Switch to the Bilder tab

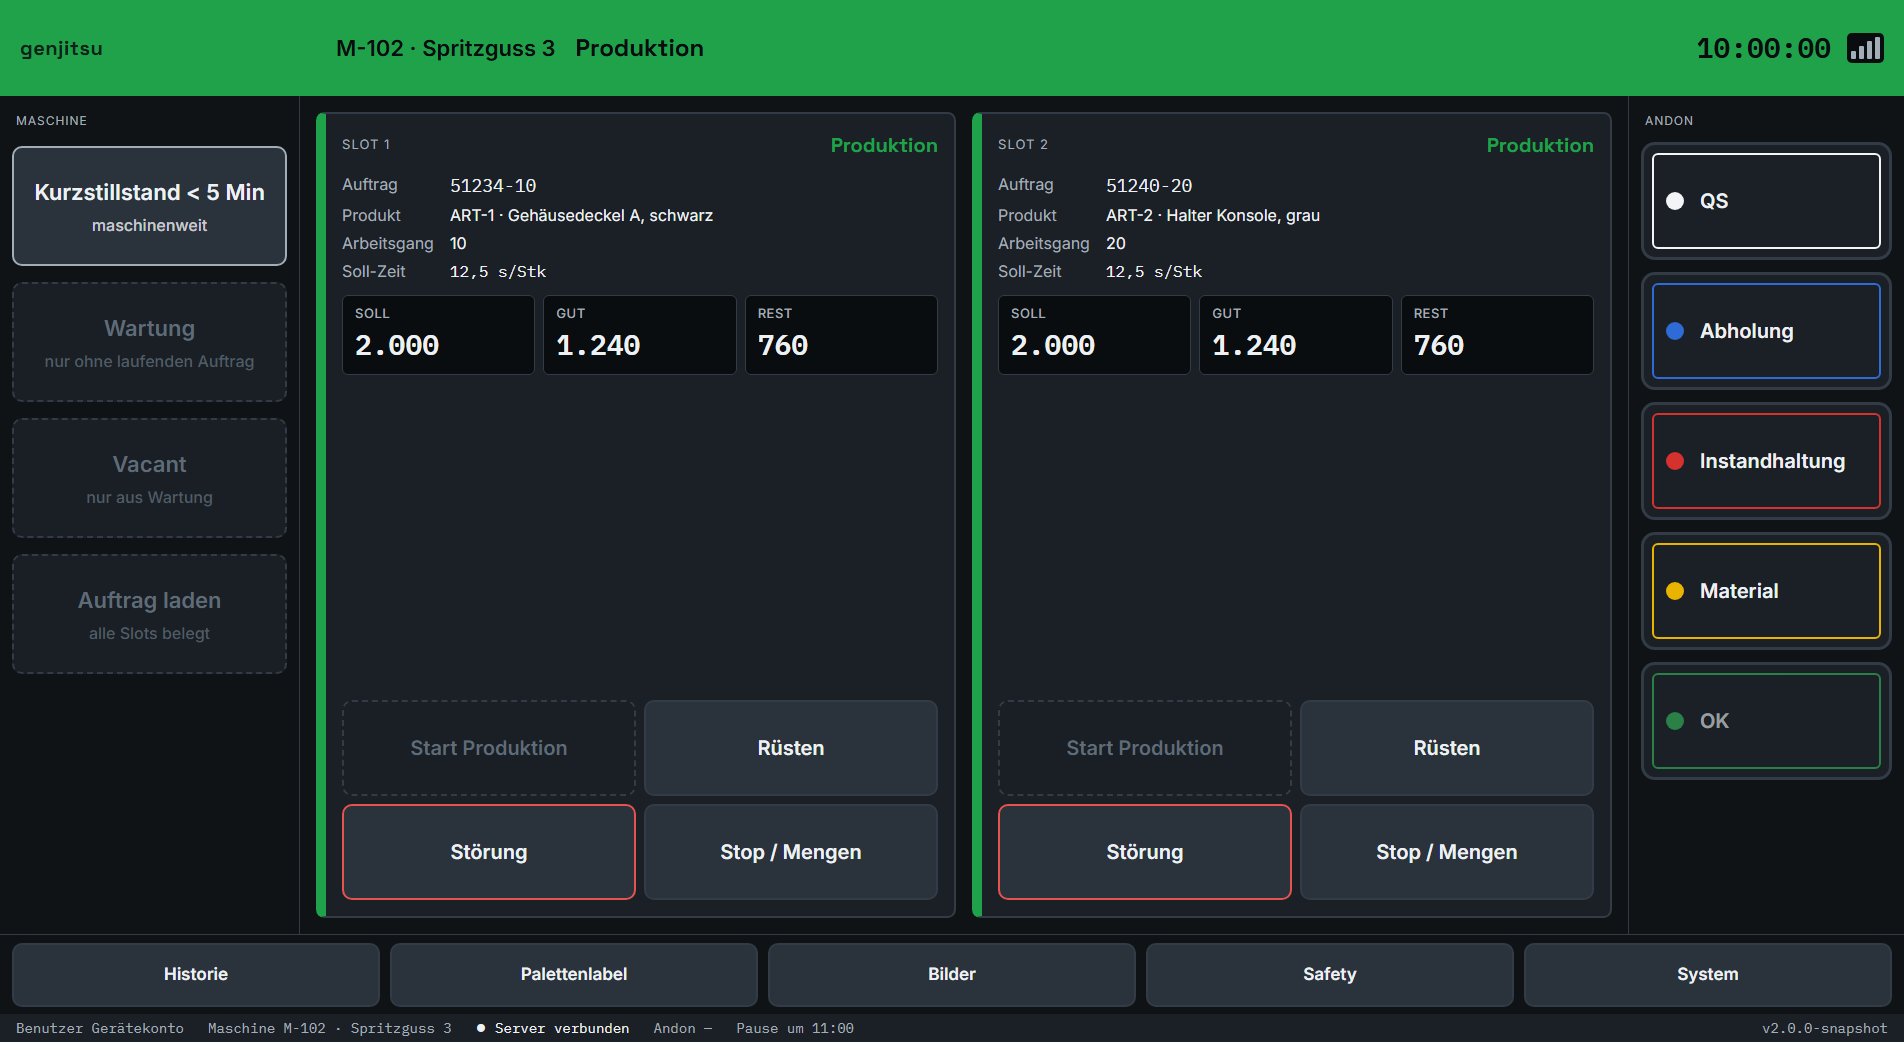pyautogui.click(x=952, y=974)
